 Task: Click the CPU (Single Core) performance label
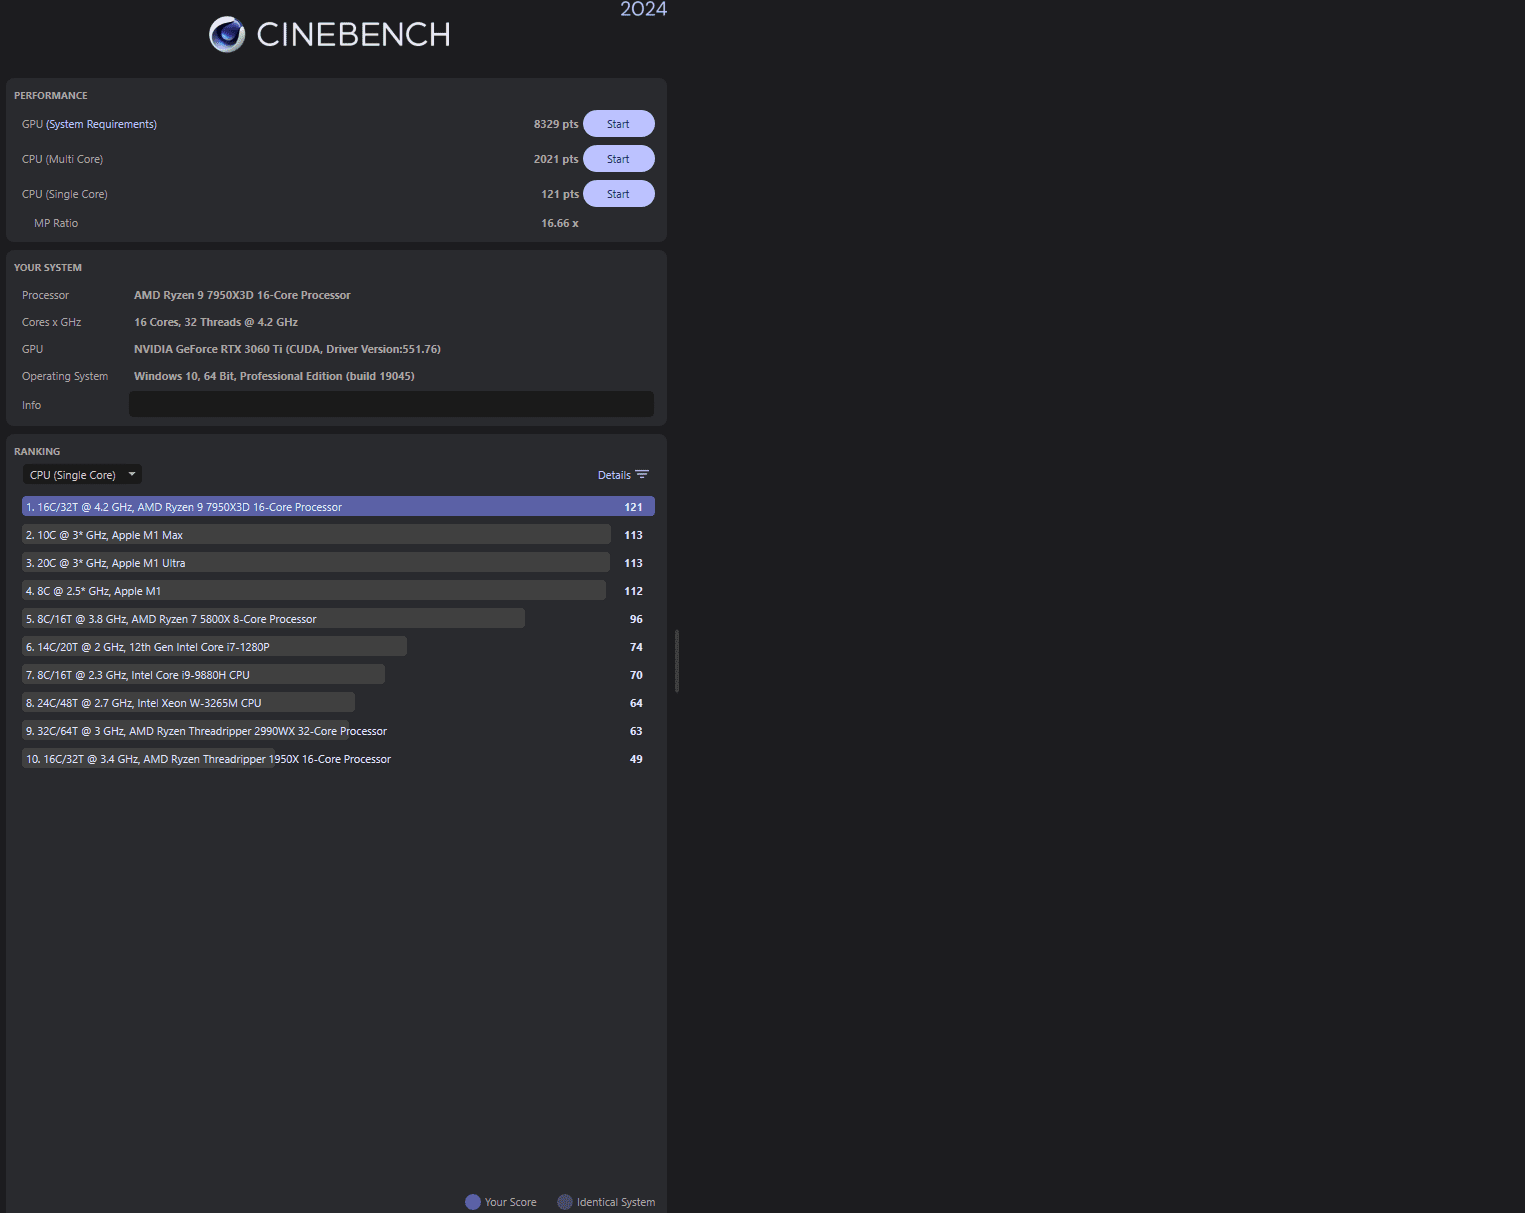click(65, 194)
